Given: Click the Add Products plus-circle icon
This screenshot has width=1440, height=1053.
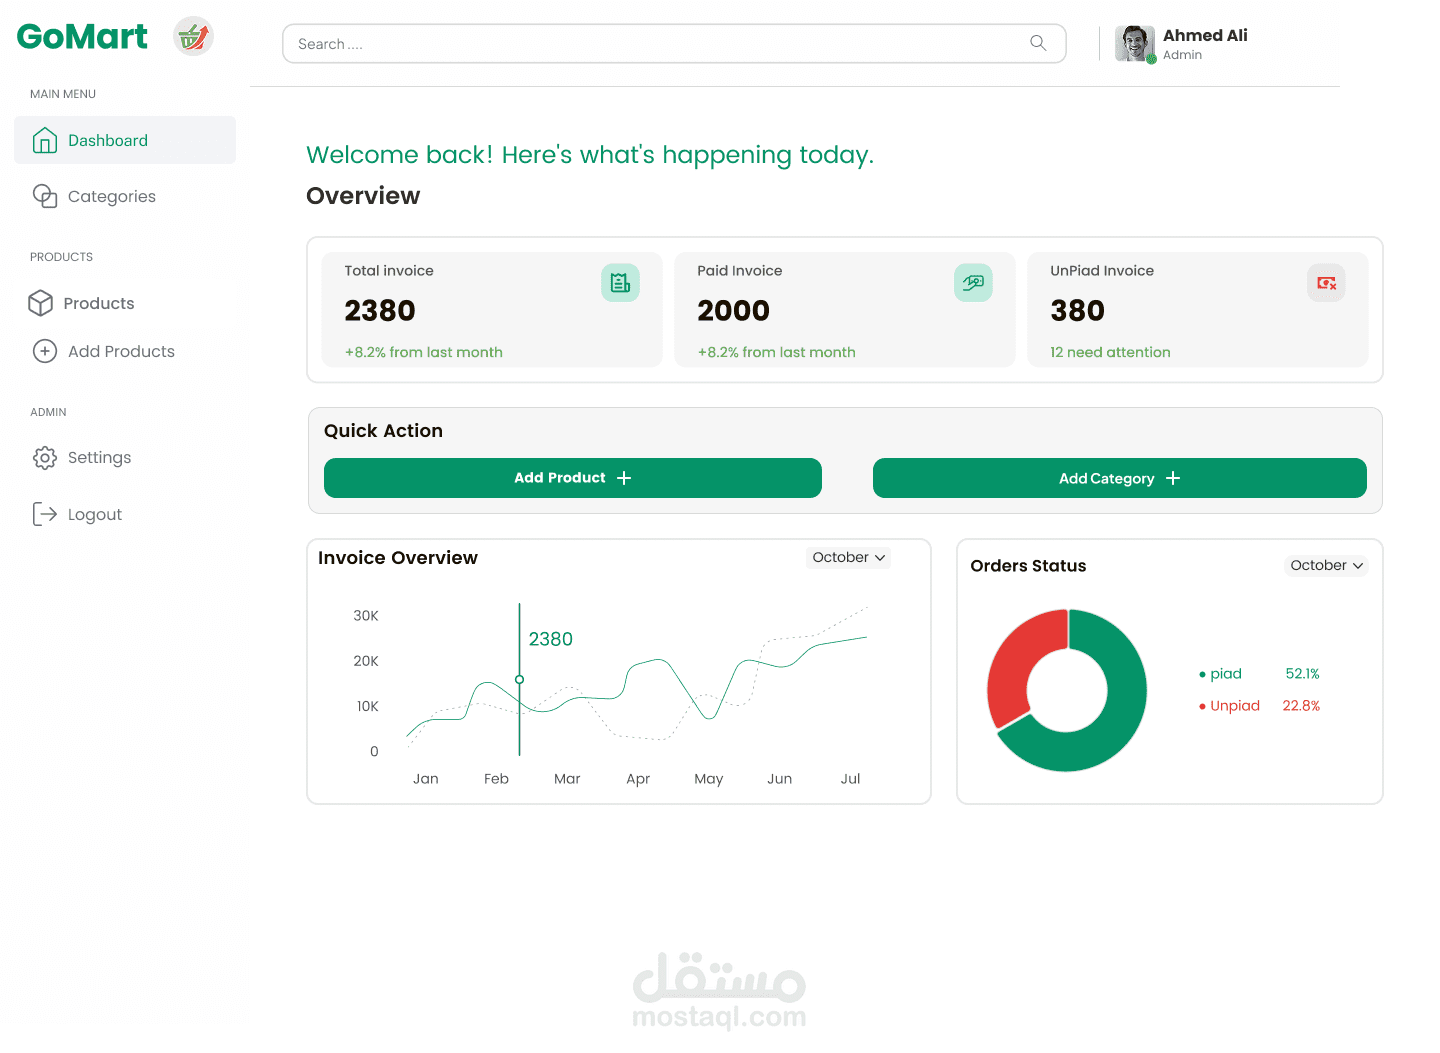Looking at the screenshot, I should (45, 351).
